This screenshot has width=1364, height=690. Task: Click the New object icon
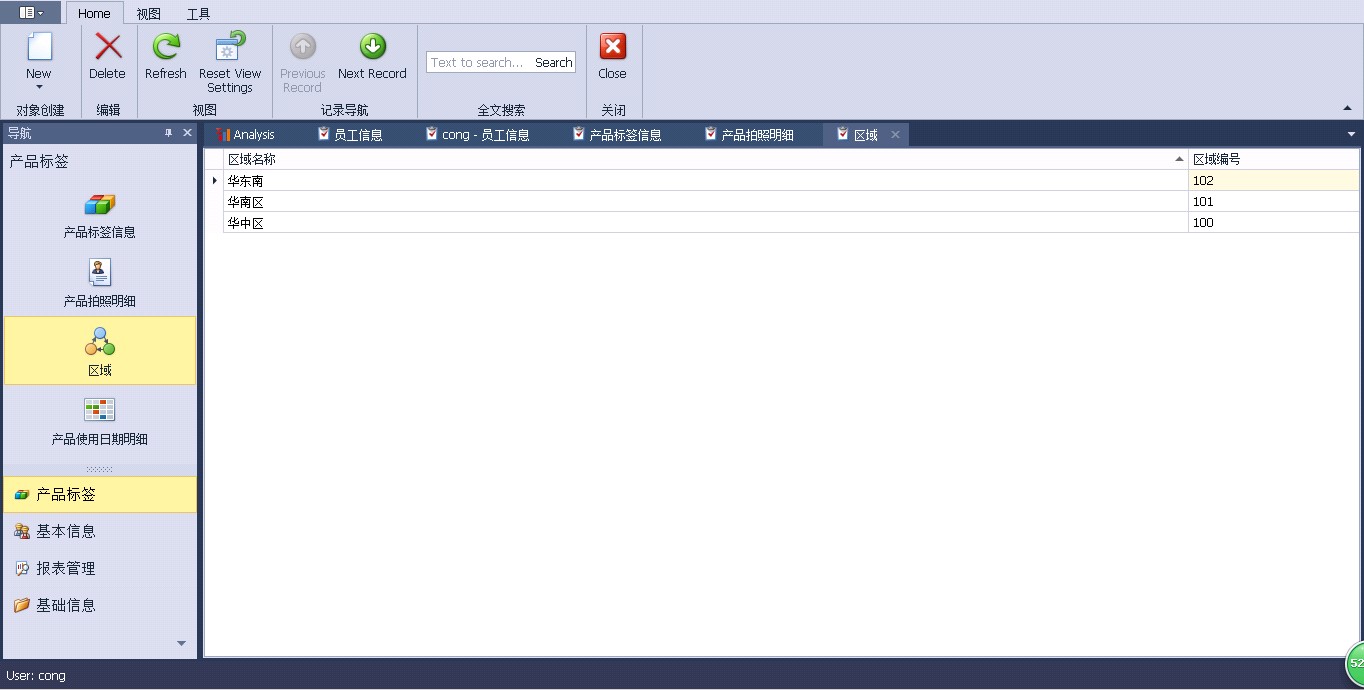39,47
